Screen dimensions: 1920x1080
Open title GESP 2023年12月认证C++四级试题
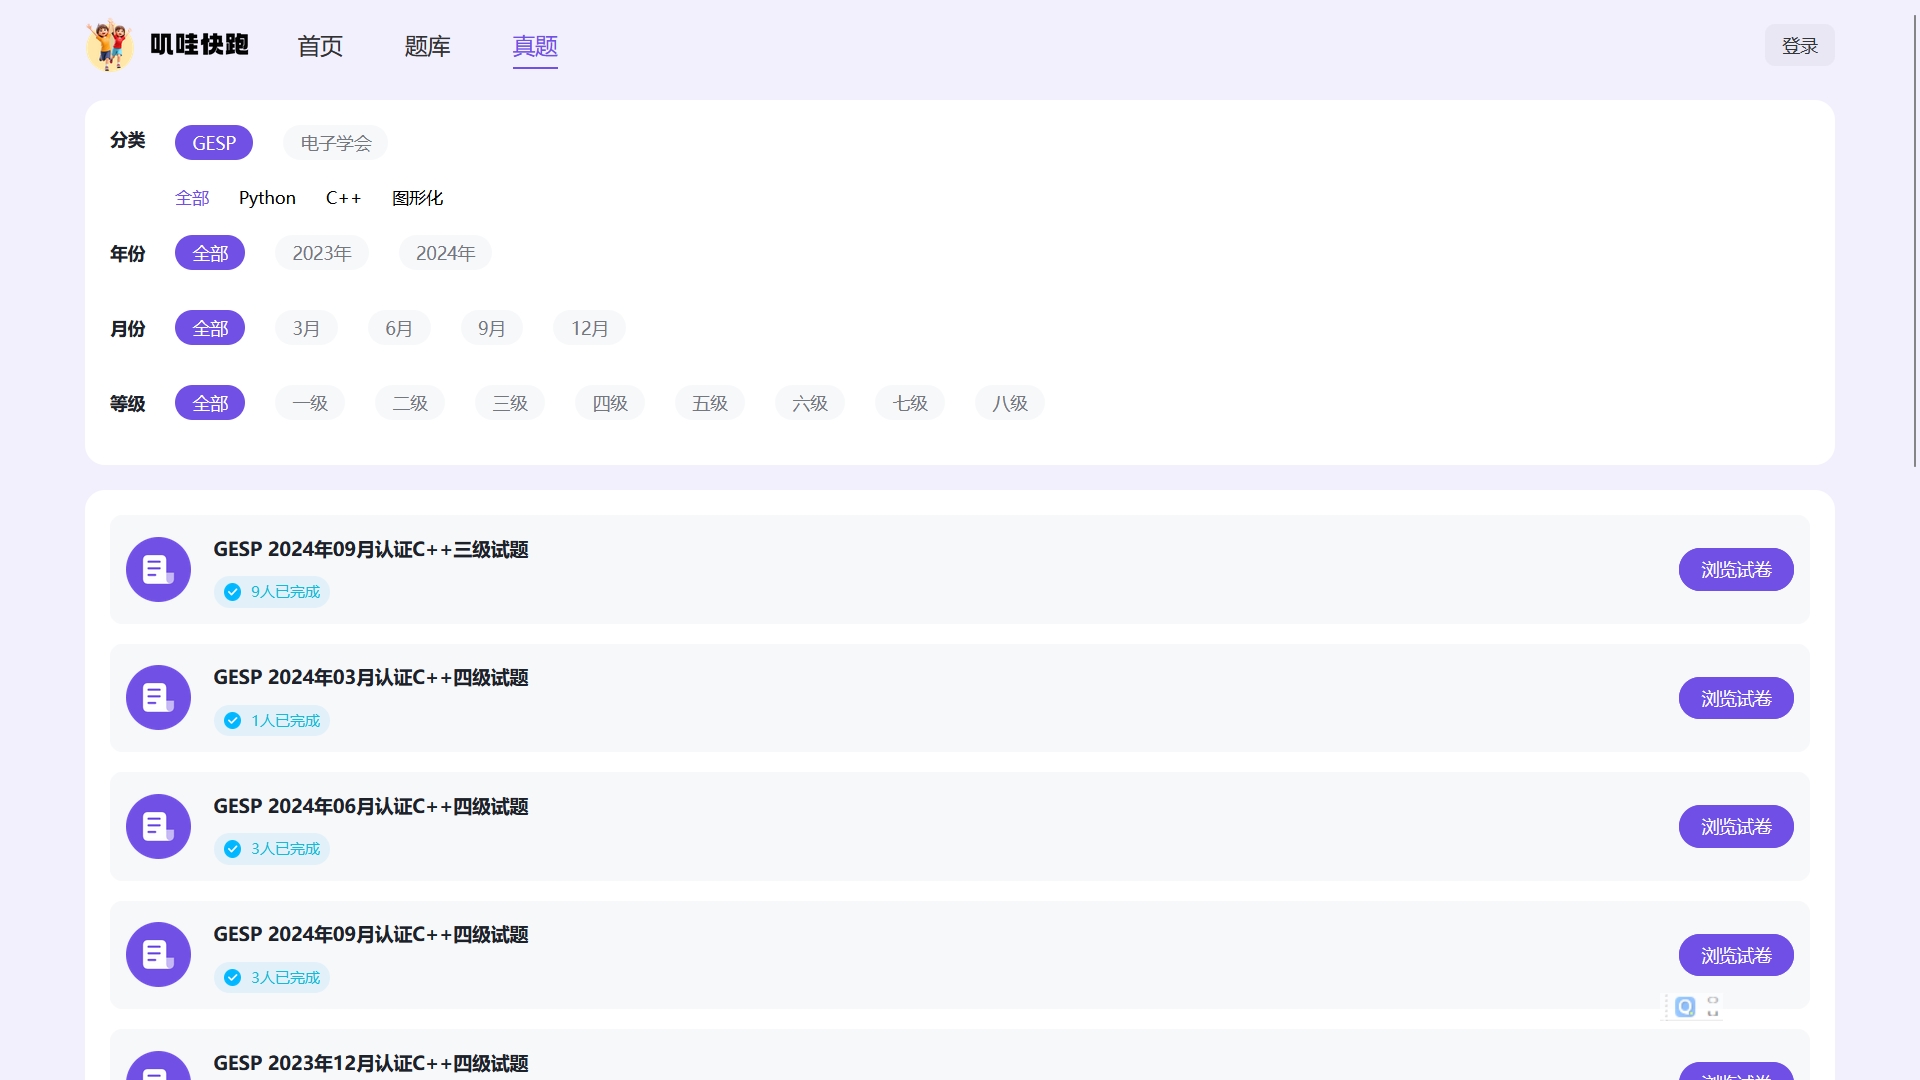[371, 1063]
